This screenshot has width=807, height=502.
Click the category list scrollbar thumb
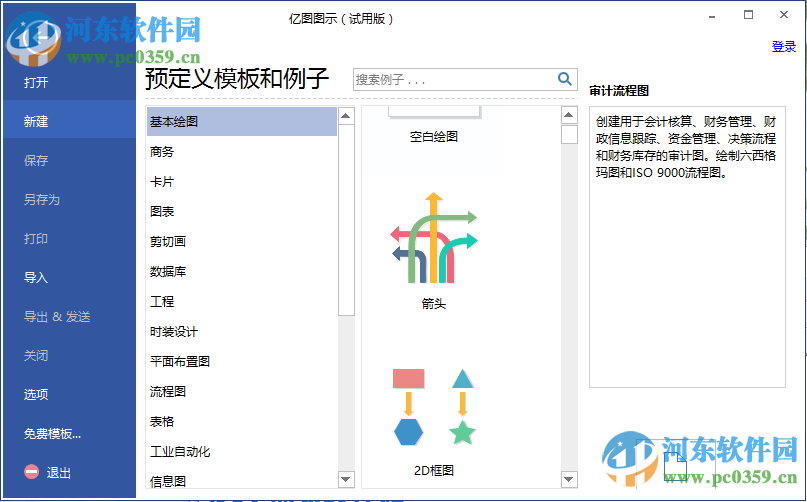tap(346, 220)
